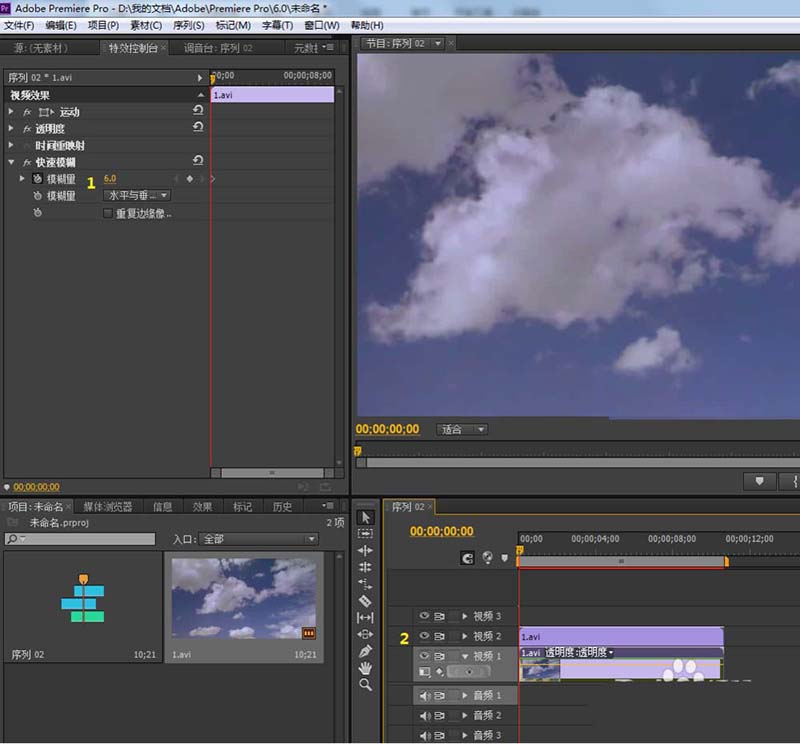Image resolution: width=800 pixels, height=744 pixels.
Task: Expand the 运动 effect properties
Action: [x=11, y=111]
